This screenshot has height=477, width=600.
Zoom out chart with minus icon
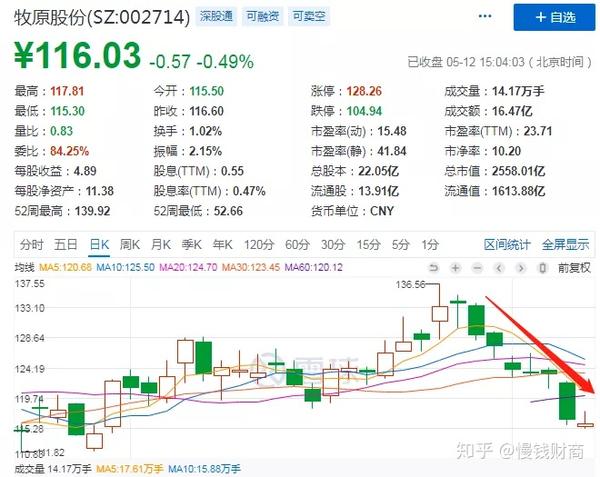tap(477, 268)
